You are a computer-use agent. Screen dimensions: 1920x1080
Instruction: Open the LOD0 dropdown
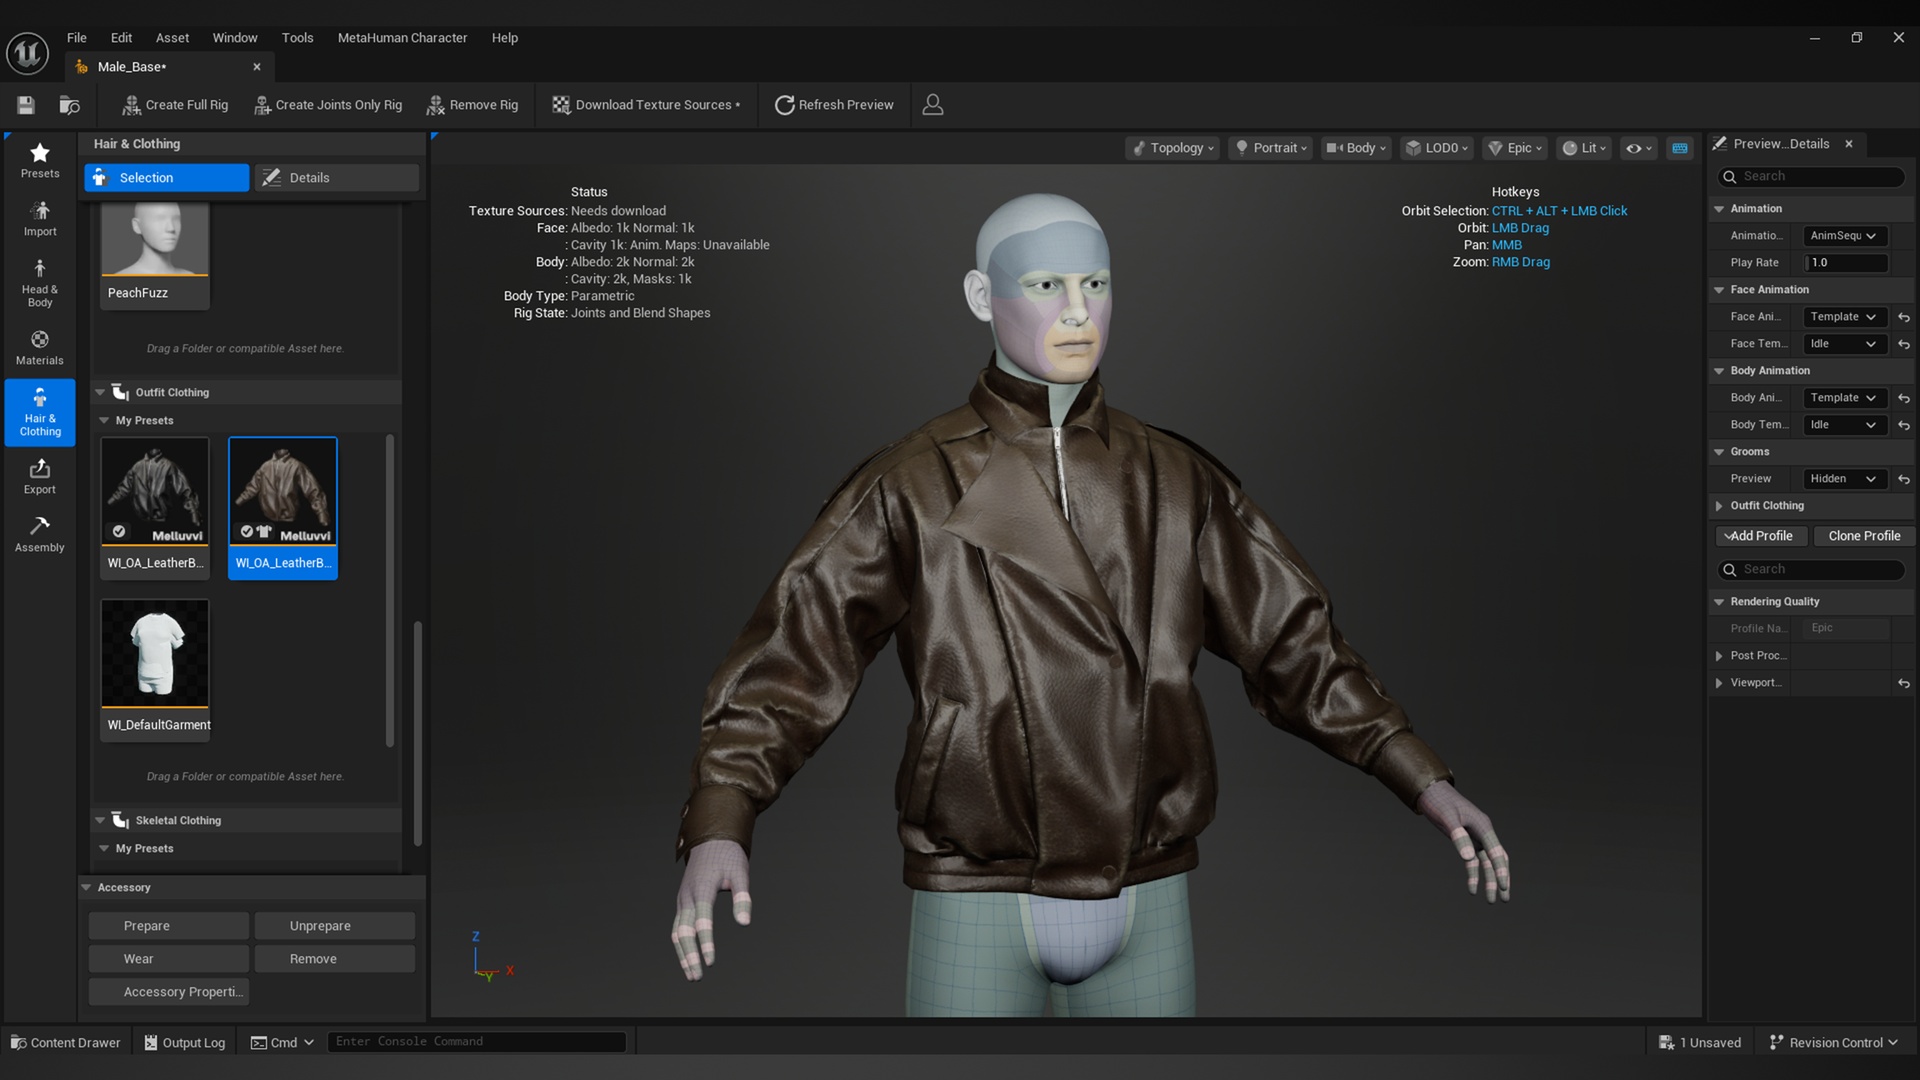click(1437, 148)
